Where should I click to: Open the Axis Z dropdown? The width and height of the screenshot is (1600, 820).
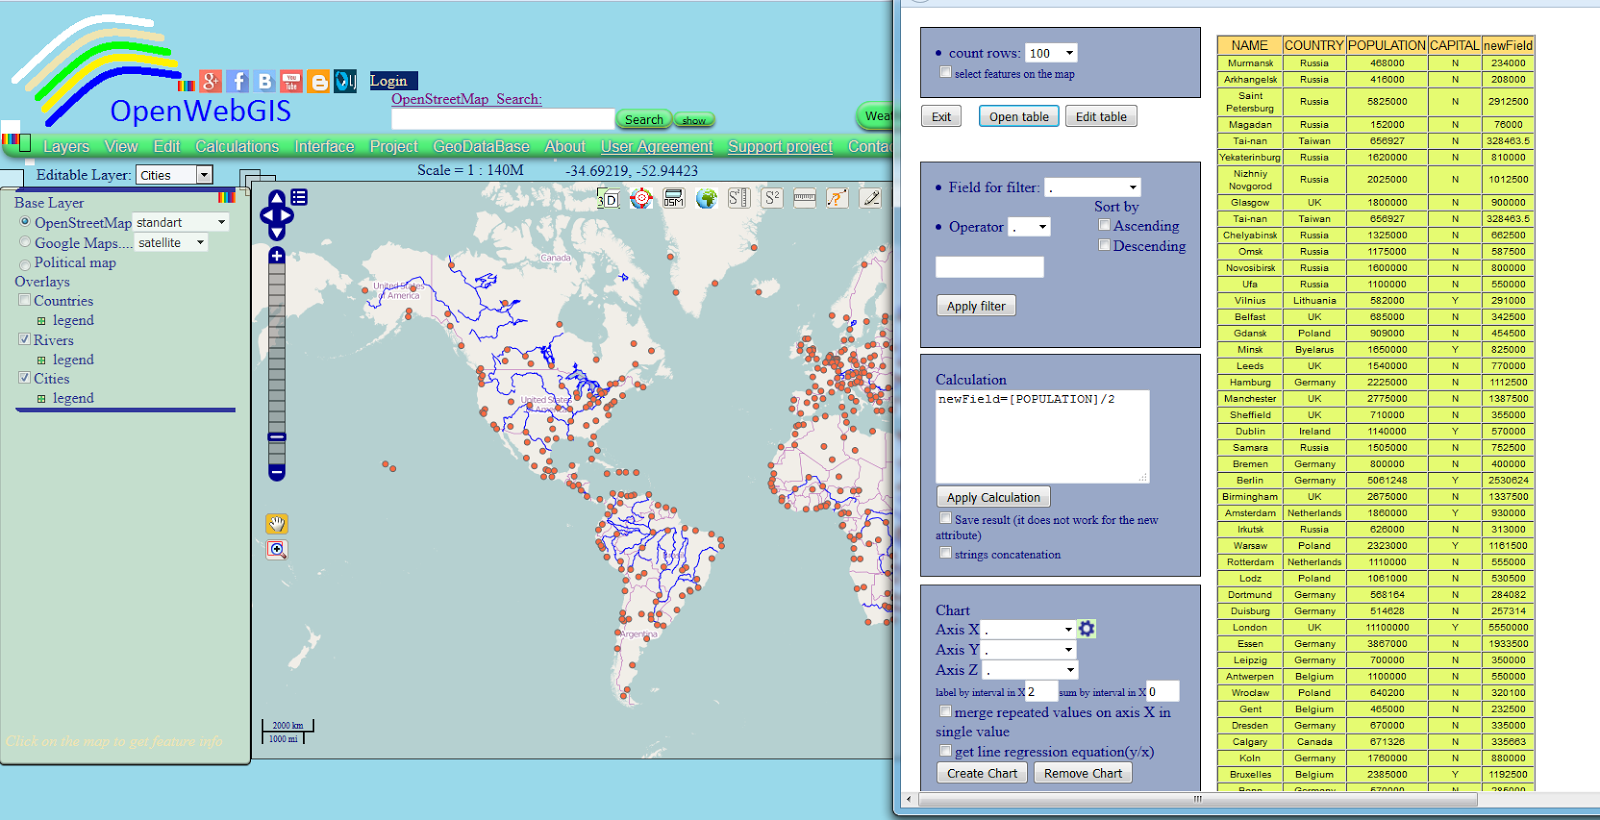pos(1030,670)
